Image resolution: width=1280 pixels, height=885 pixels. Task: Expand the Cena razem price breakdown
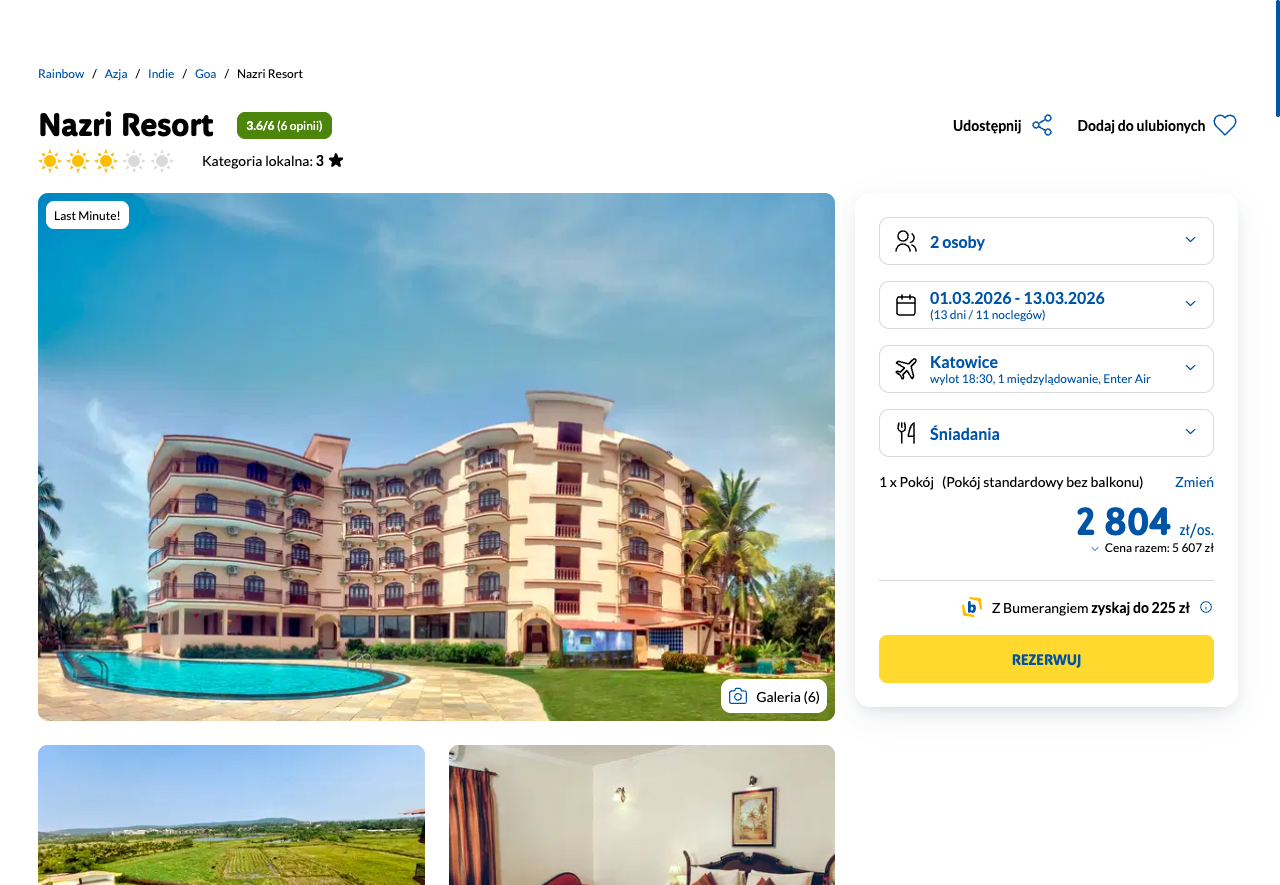tap(1152, 548)
